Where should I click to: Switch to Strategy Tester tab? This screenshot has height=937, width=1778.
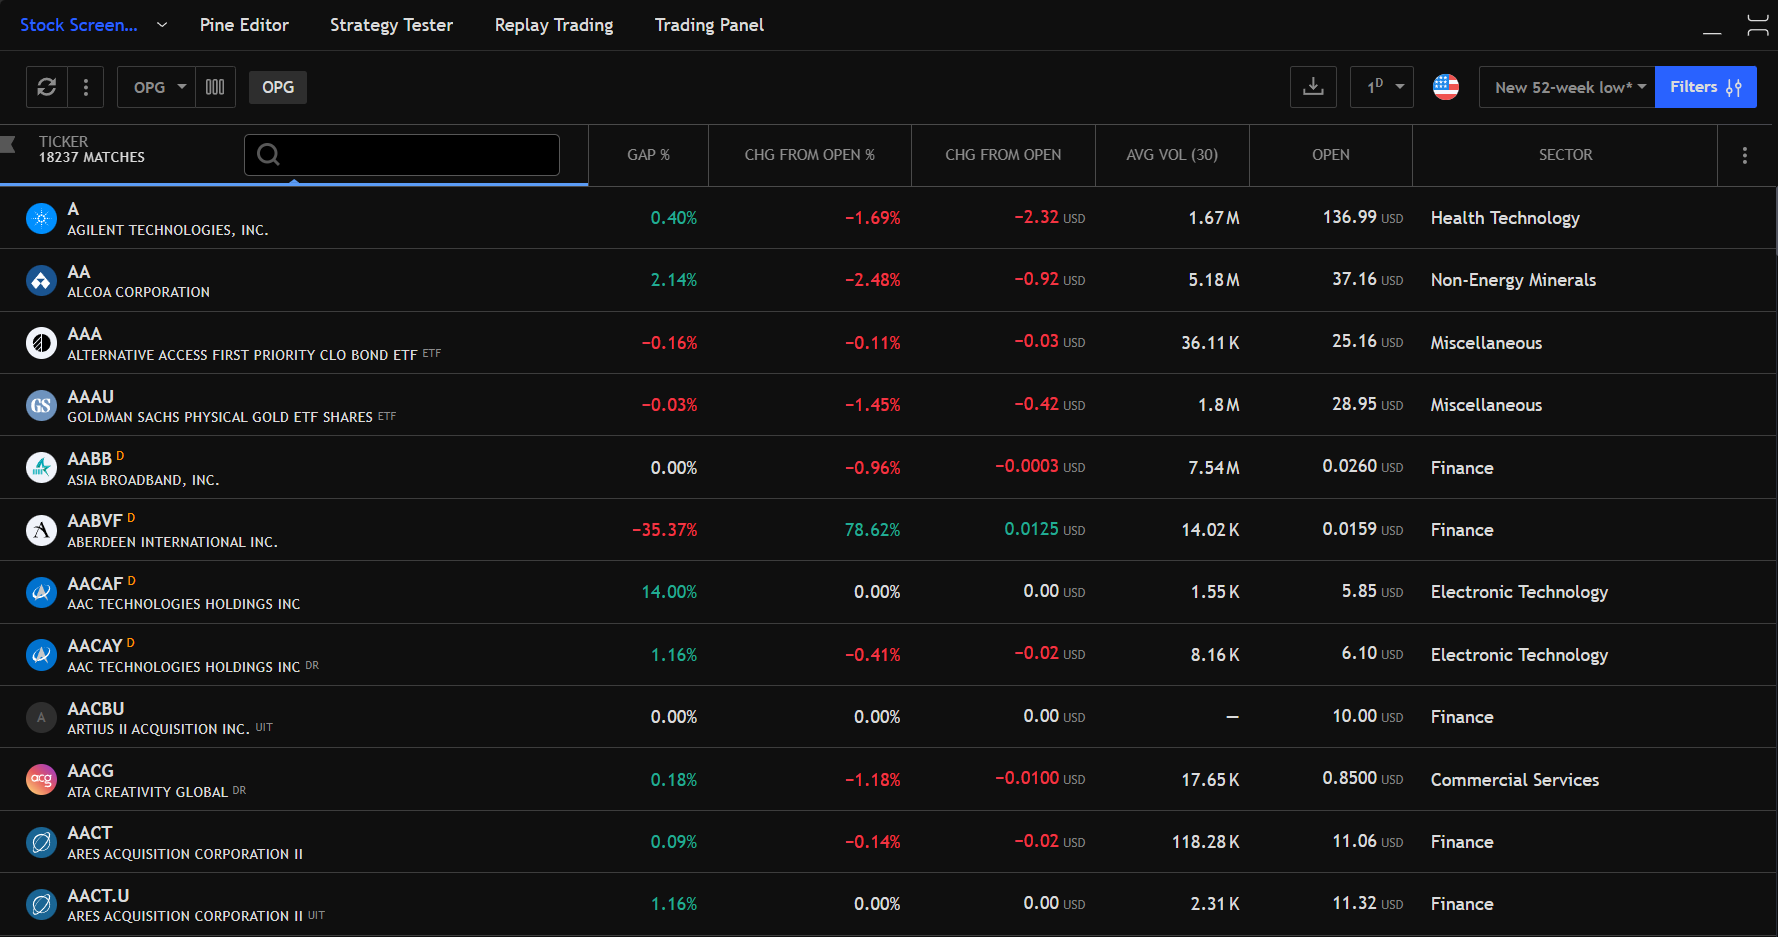point(391,25)
